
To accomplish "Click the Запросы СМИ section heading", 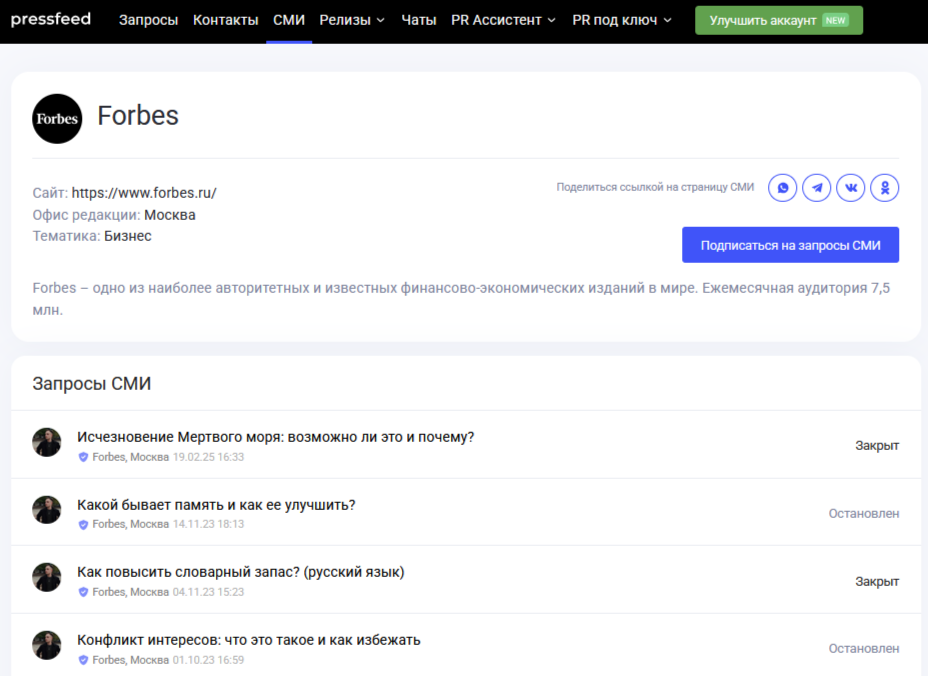I will tap(92, 384).
